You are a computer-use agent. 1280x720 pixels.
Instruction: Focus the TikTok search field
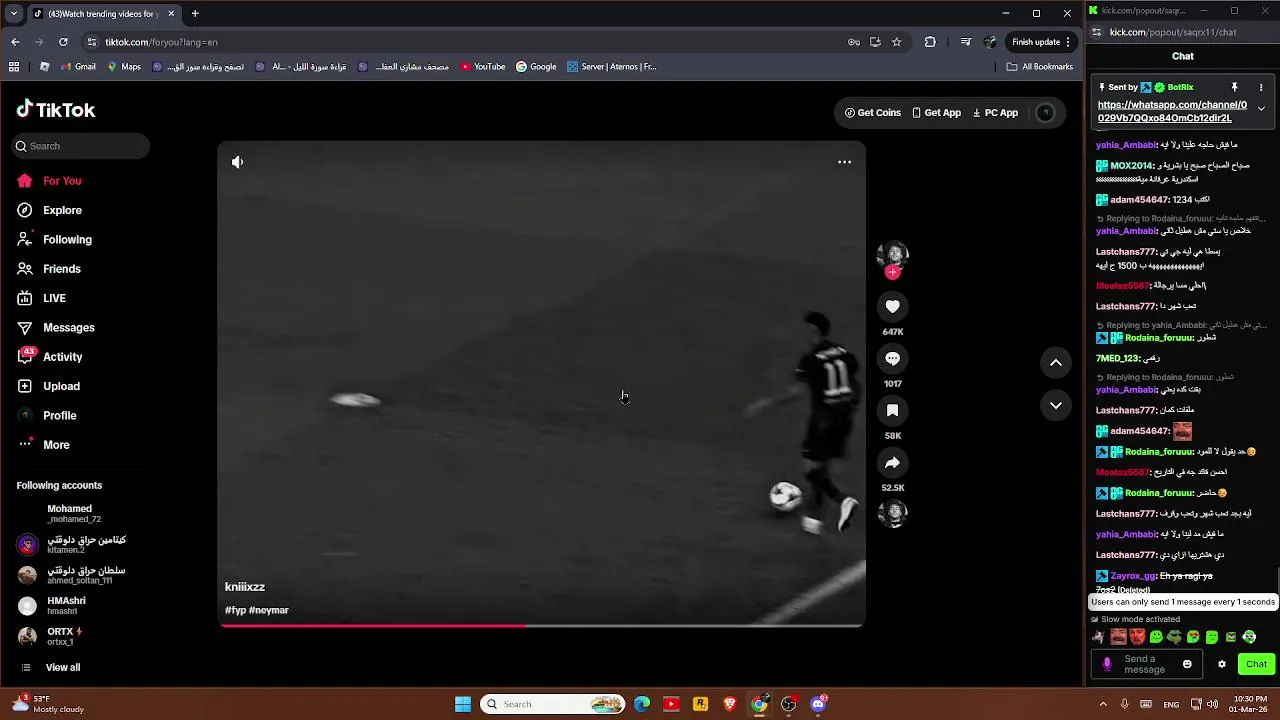81,146
